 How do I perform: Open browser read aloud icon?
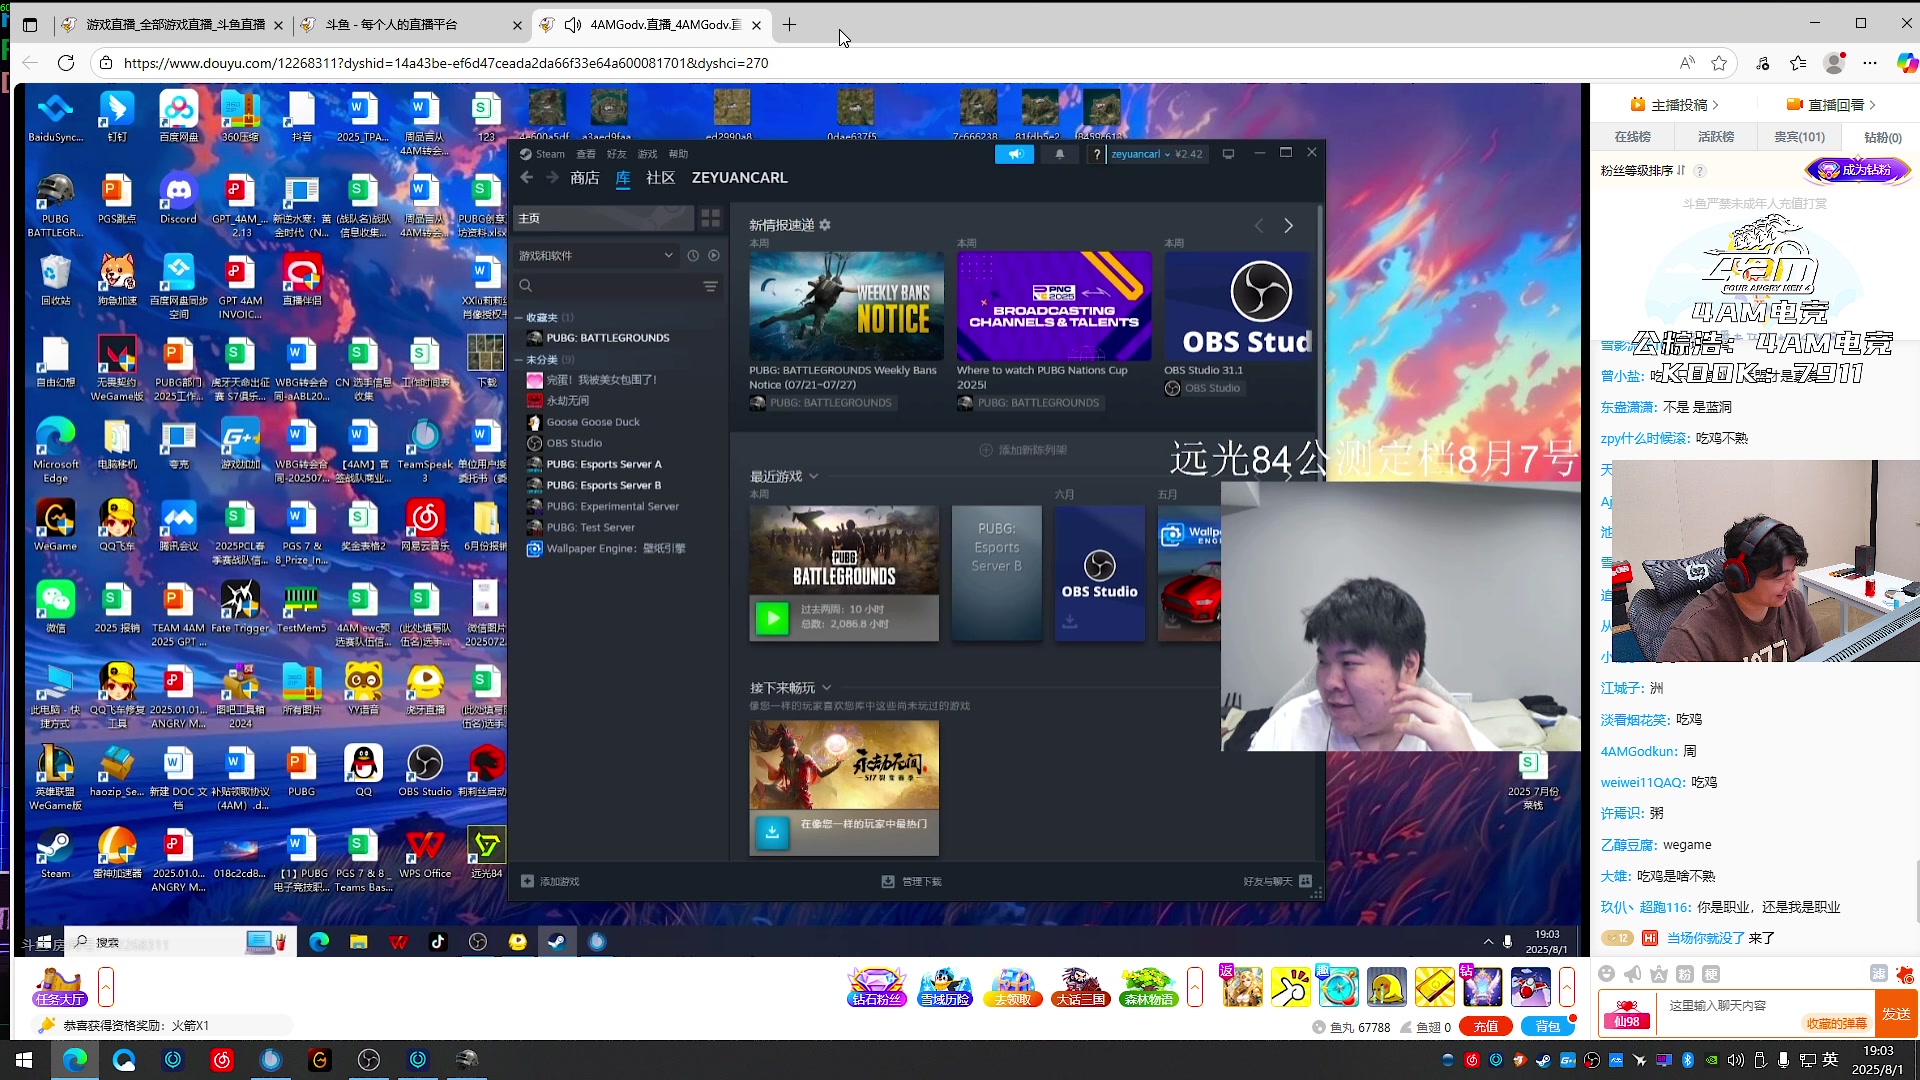coord(1687,63)
